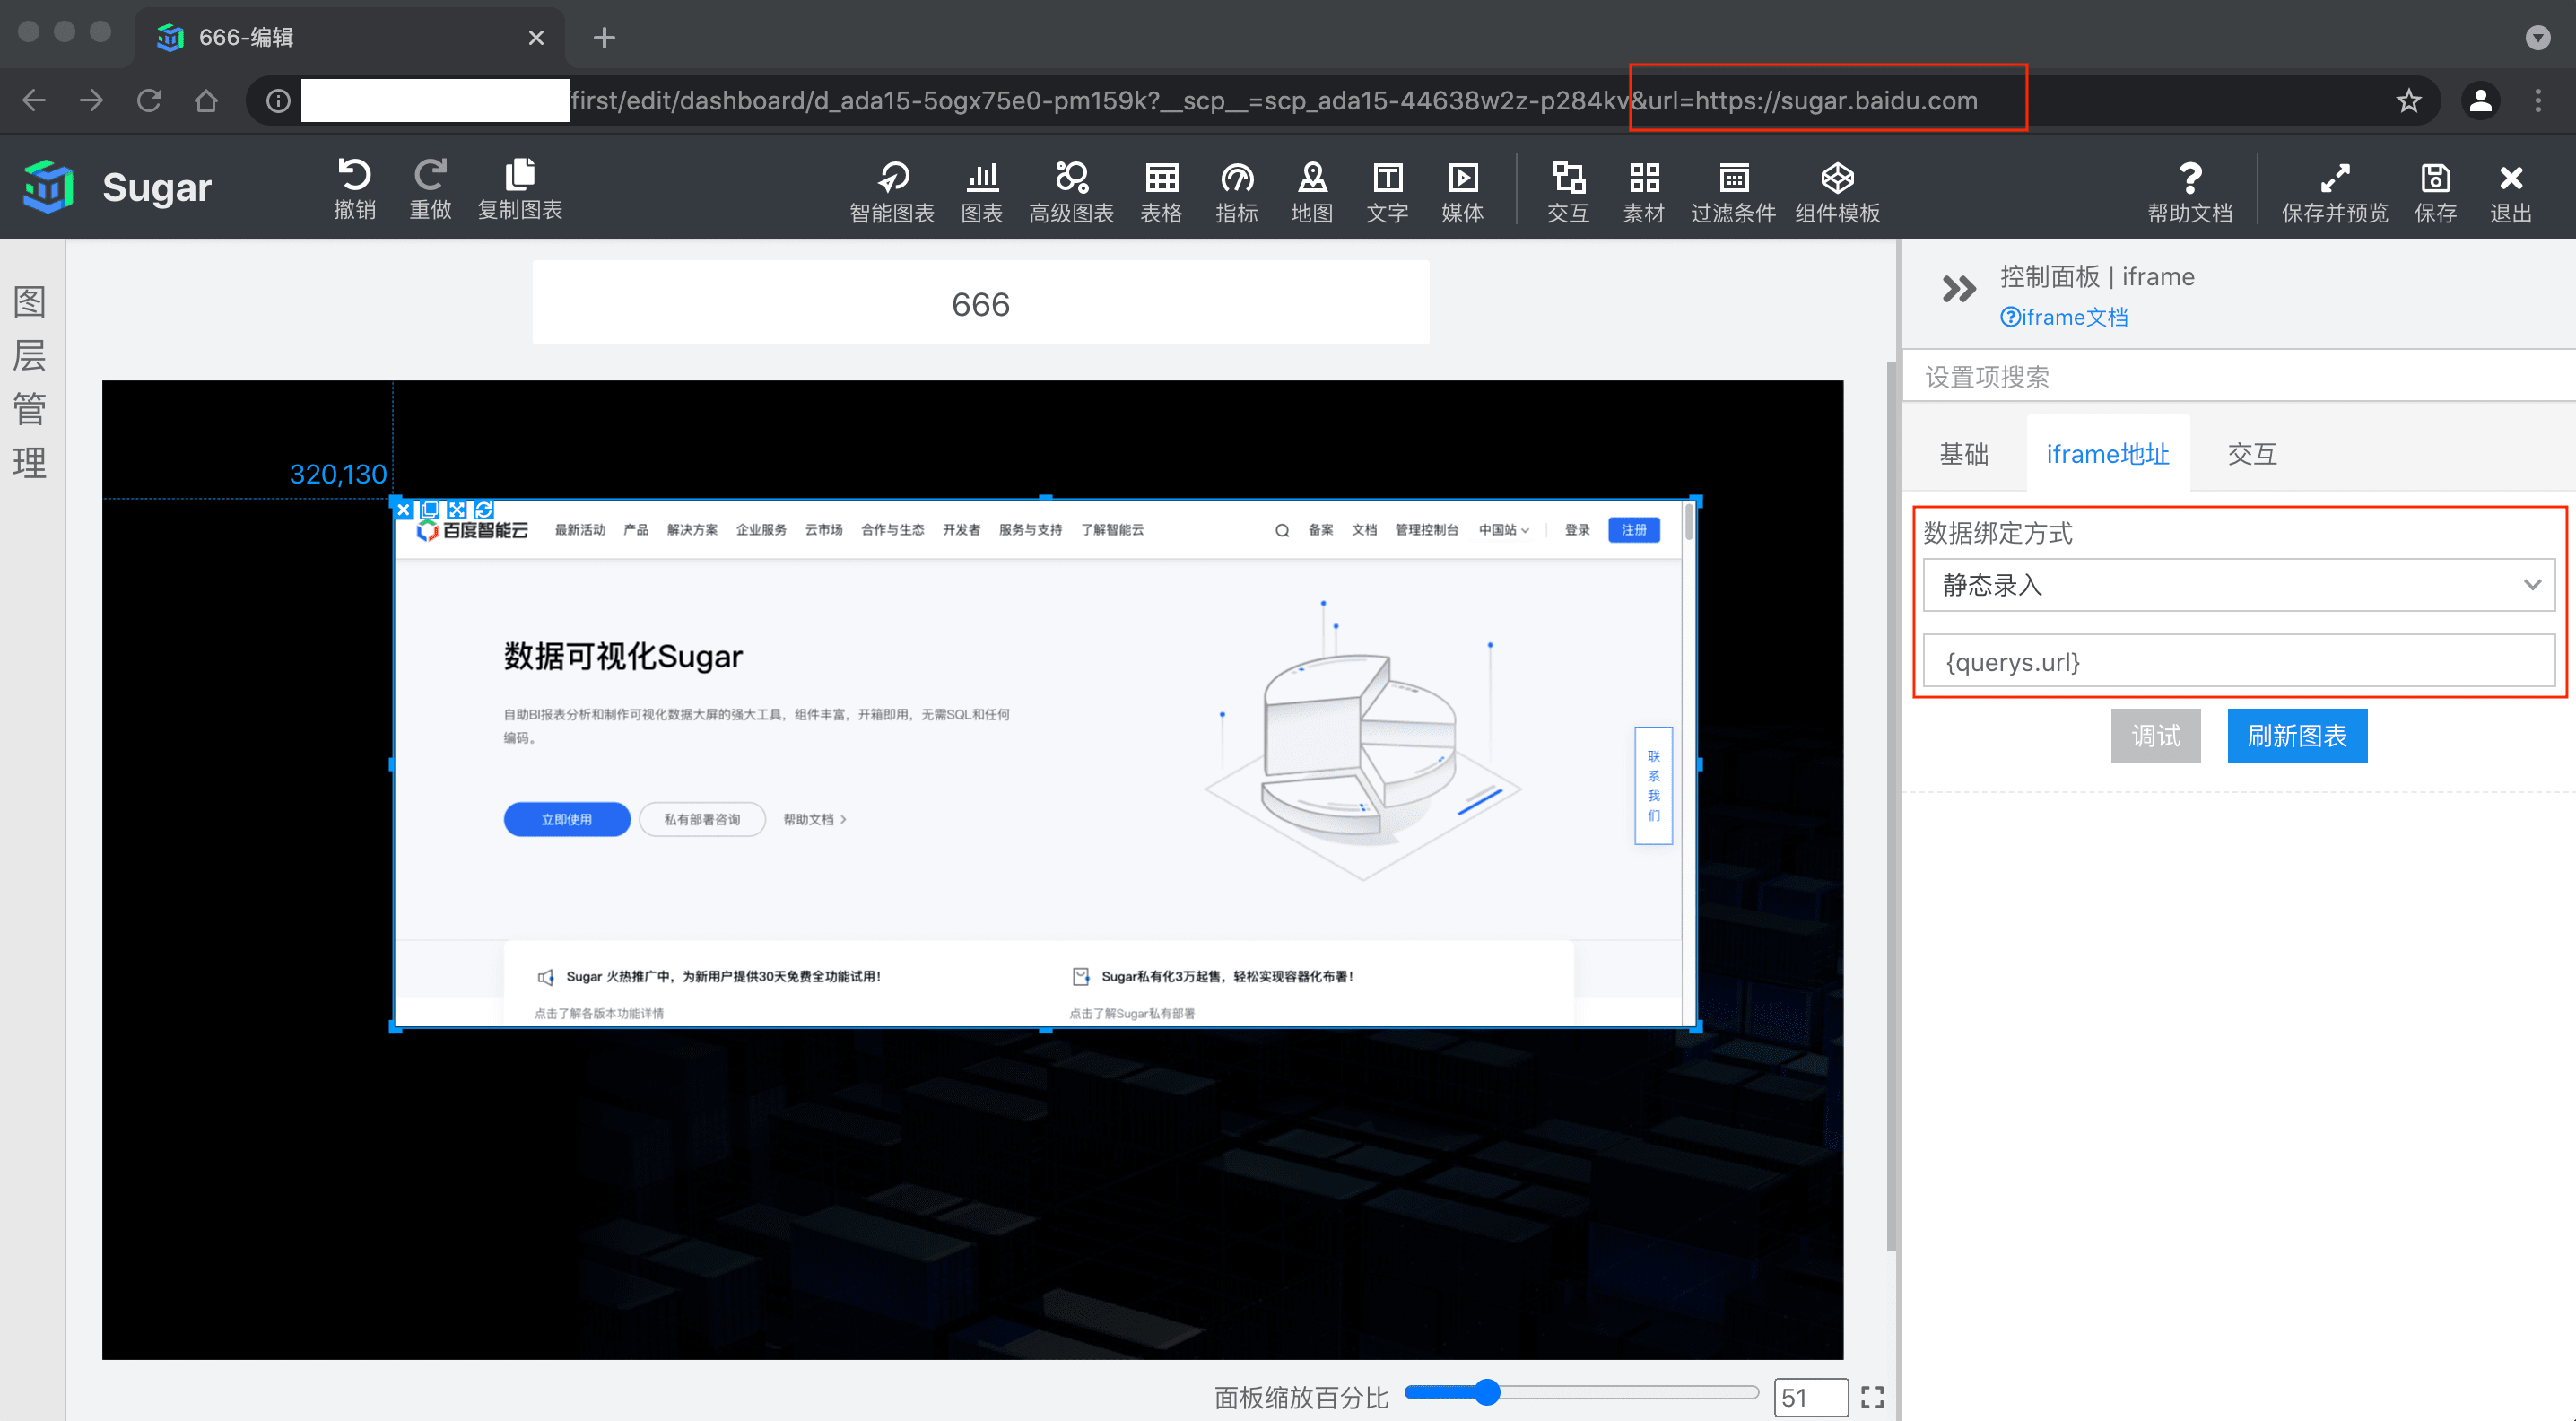Image resolution: width=2576 pixels, height=1421 pixels.
Task: Collapse the control panel with double-arrow
Action: (x=1958, y=289)
